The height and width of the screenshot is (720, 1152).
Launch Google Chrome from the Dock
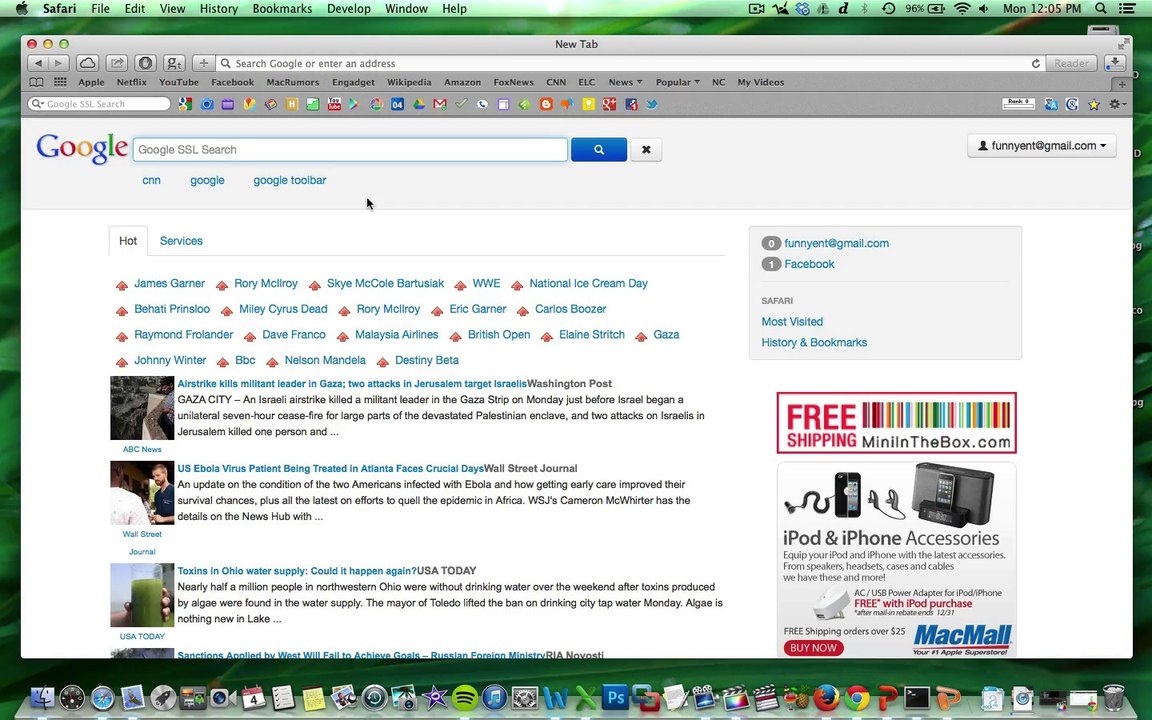[857, 696]
